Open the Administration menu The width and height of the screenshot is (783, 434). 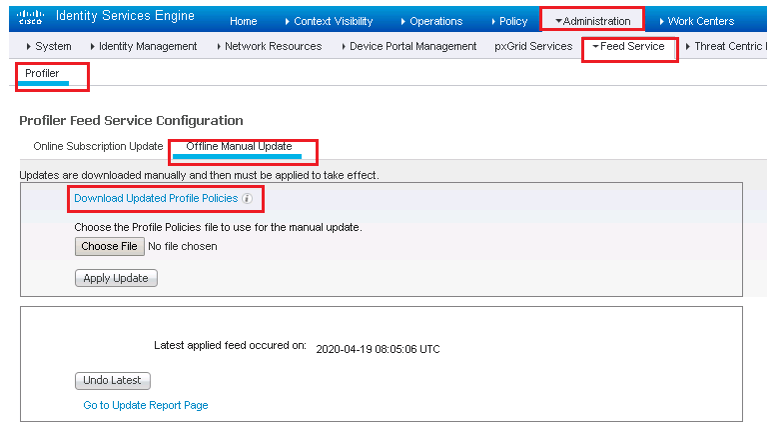point(593,21)
